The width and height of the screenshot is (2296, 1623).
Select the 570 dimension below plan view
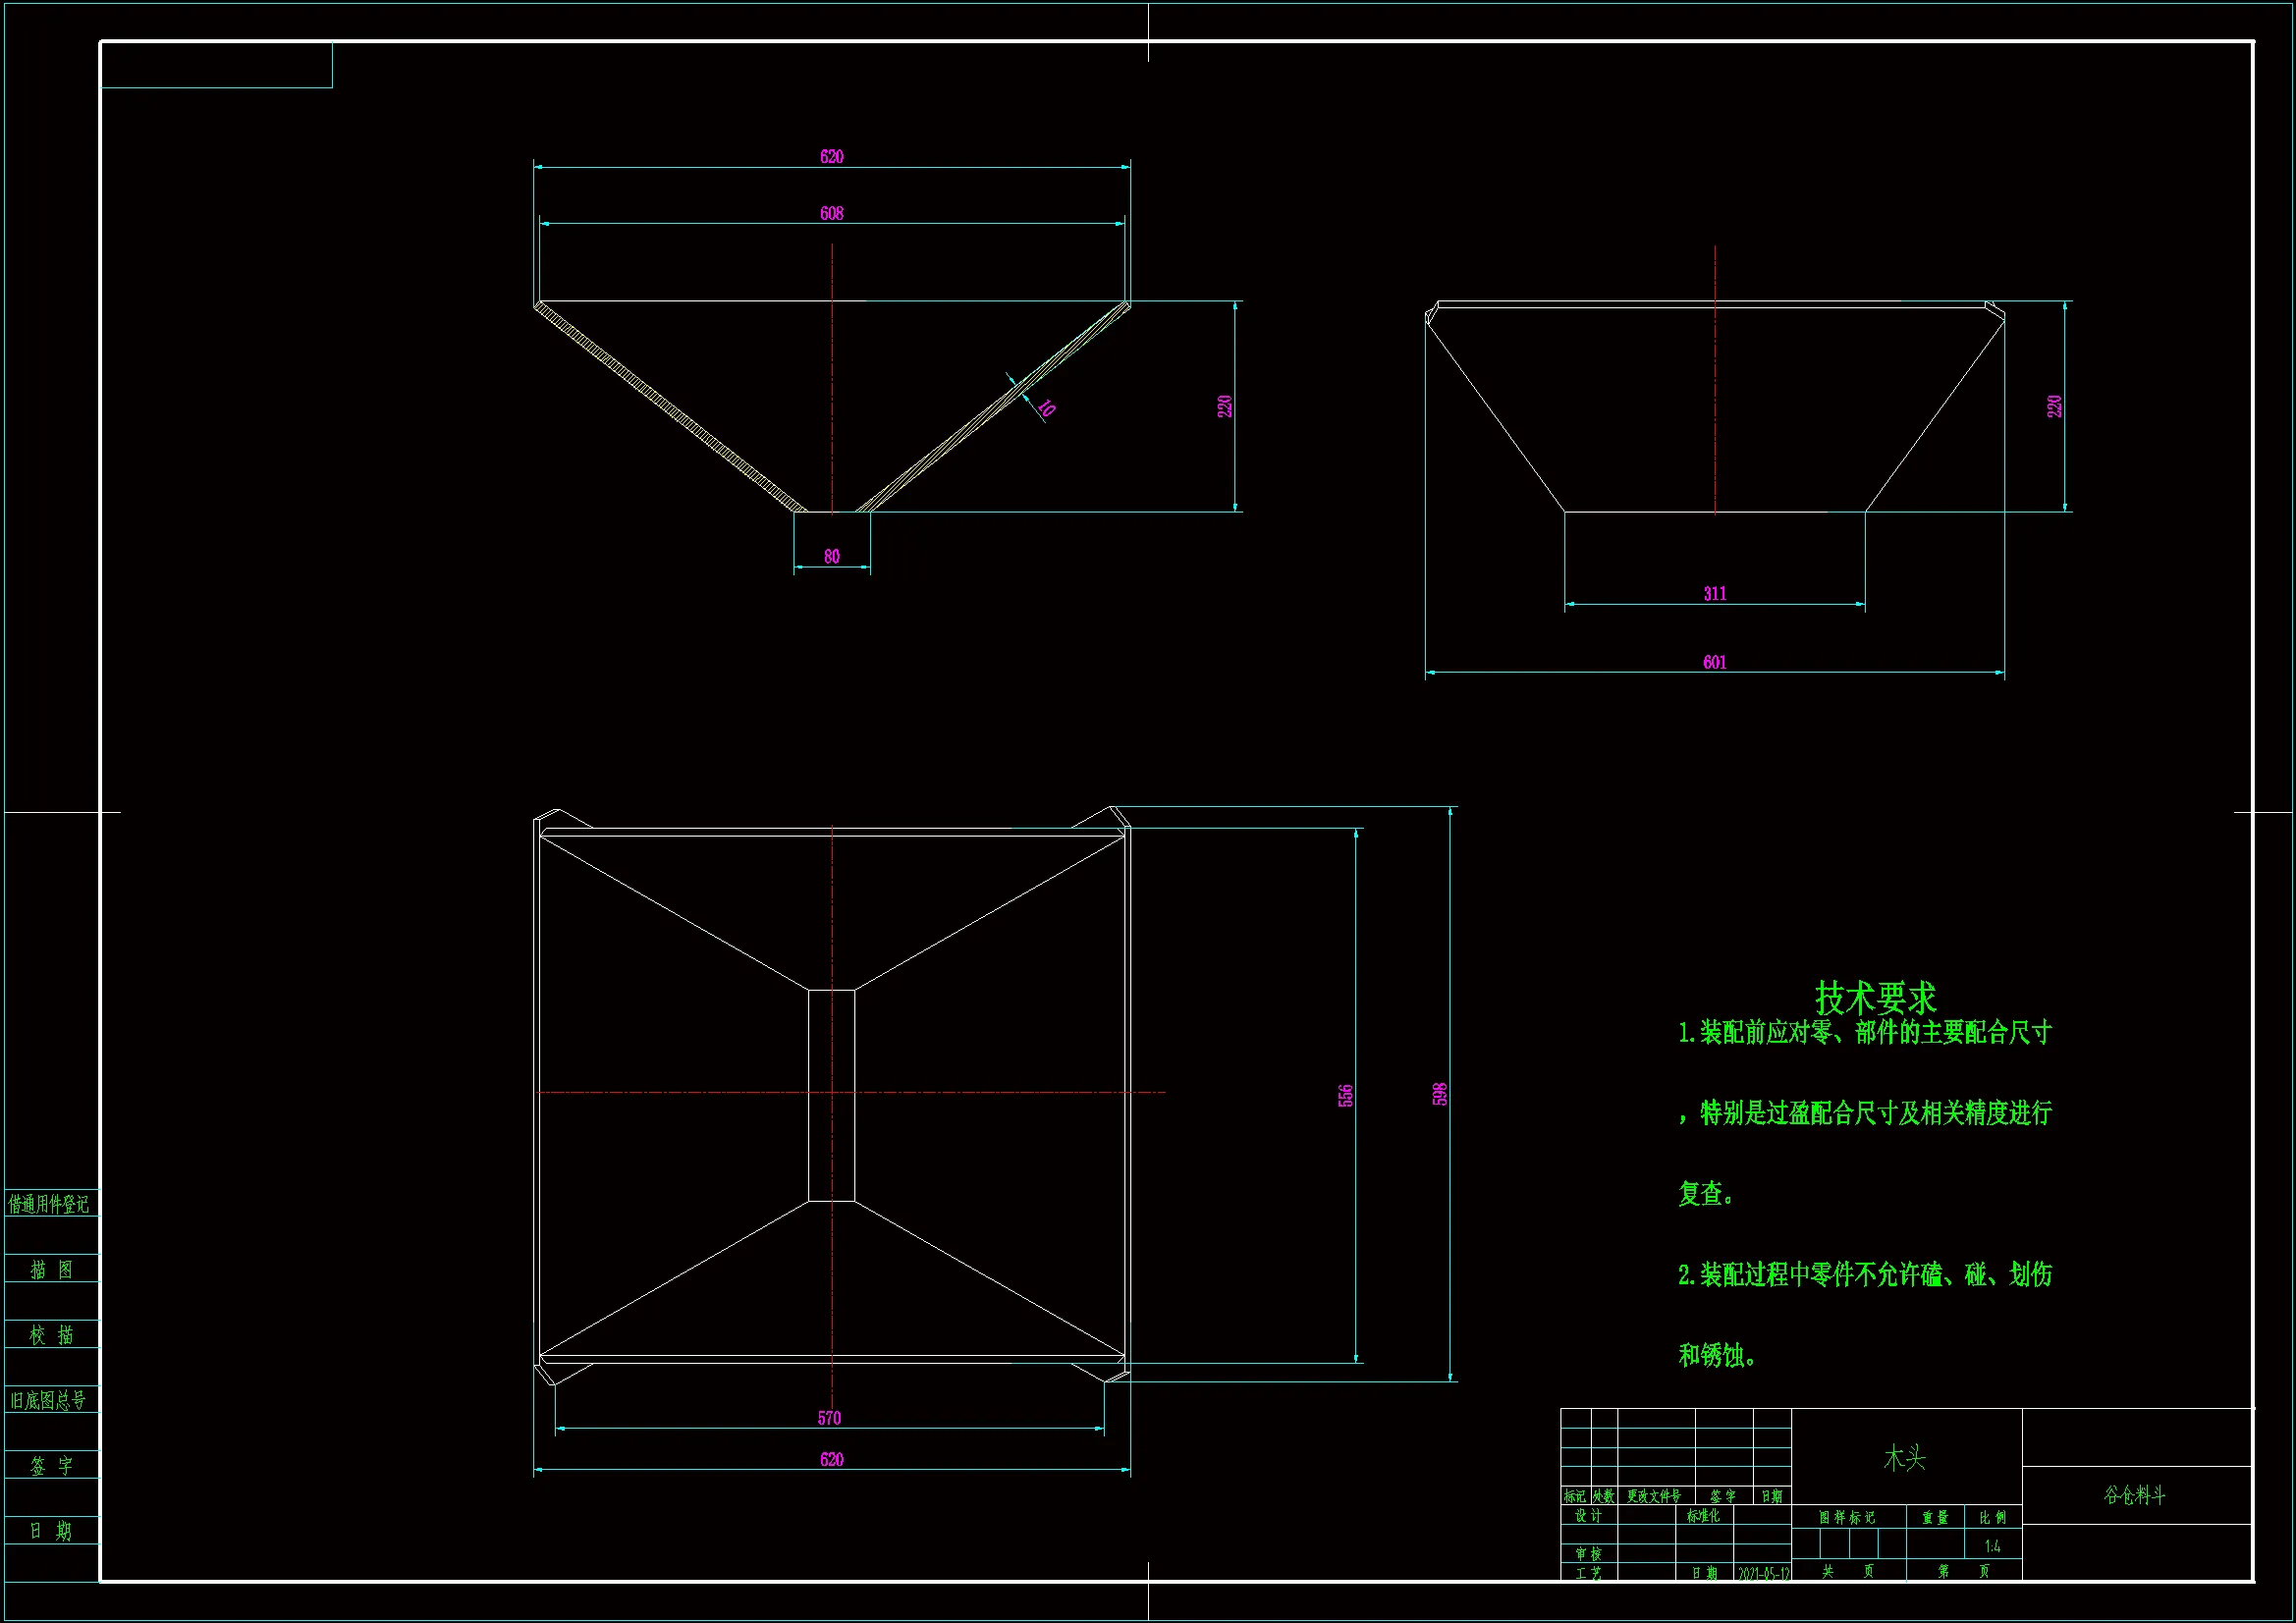[829, 1418]
